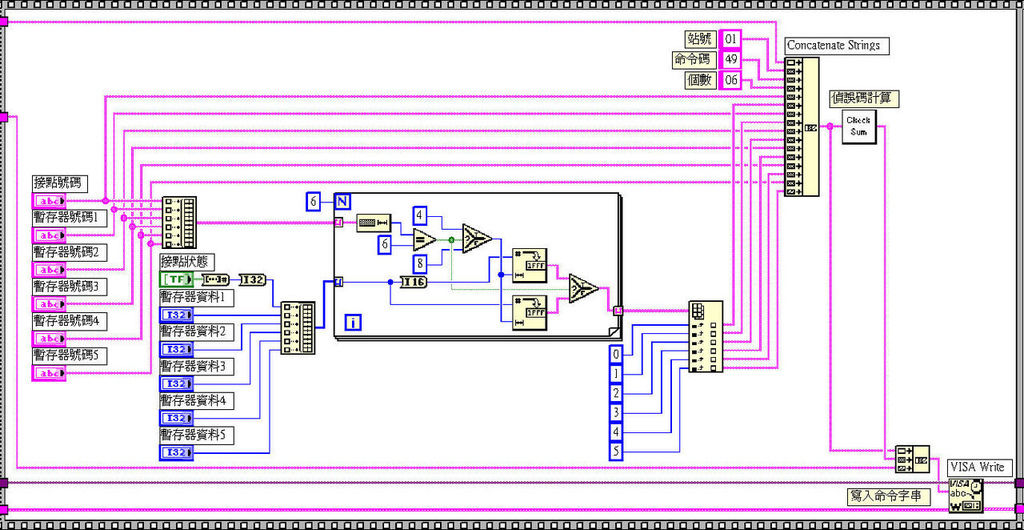This screenshot has width=1024, height=530.
Task: Select the 暫存器資料2 I32 terminal
Action: (x=176, y=349)
